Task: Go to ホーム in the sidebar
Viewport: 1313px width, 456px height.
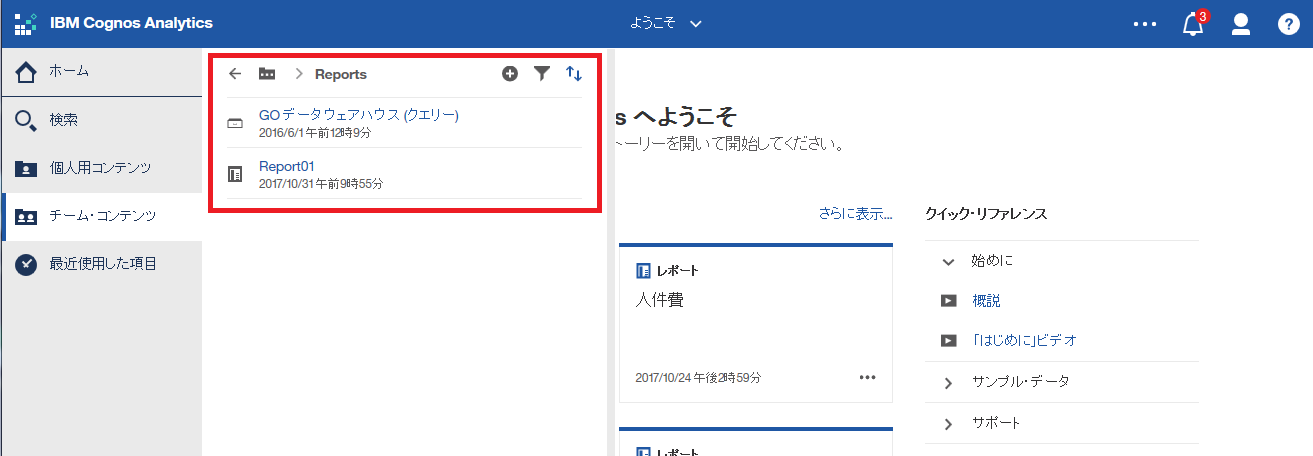Action: coord(101,71)
